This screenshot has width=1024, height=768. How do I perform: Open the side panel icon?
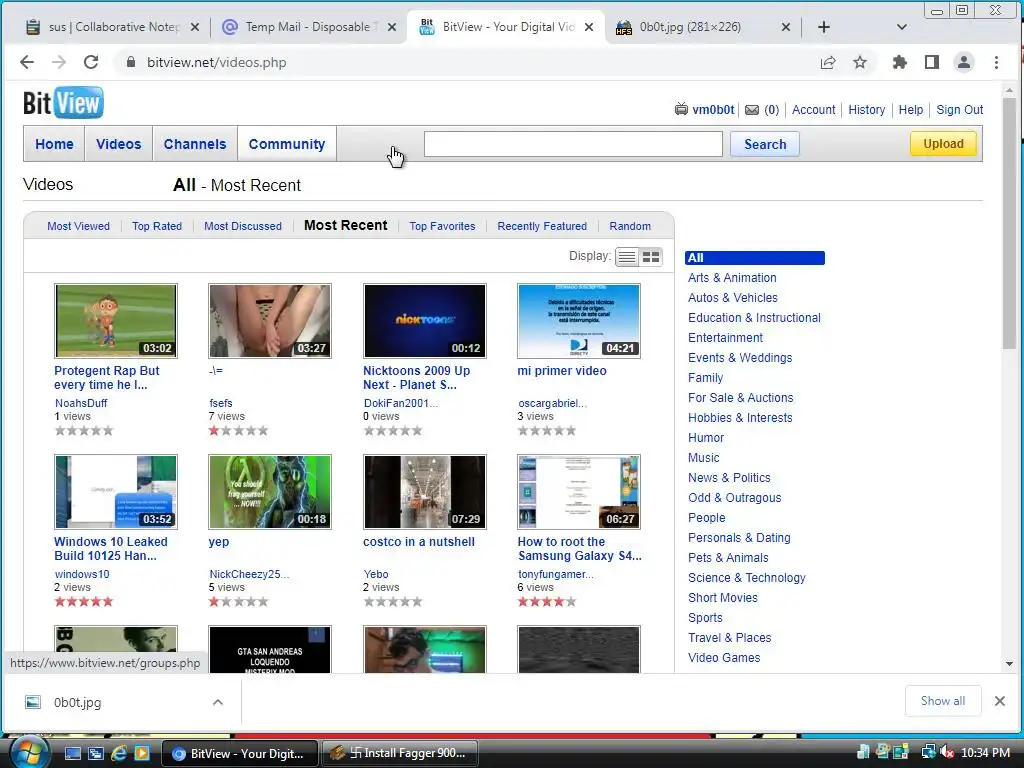coord(932,62)
